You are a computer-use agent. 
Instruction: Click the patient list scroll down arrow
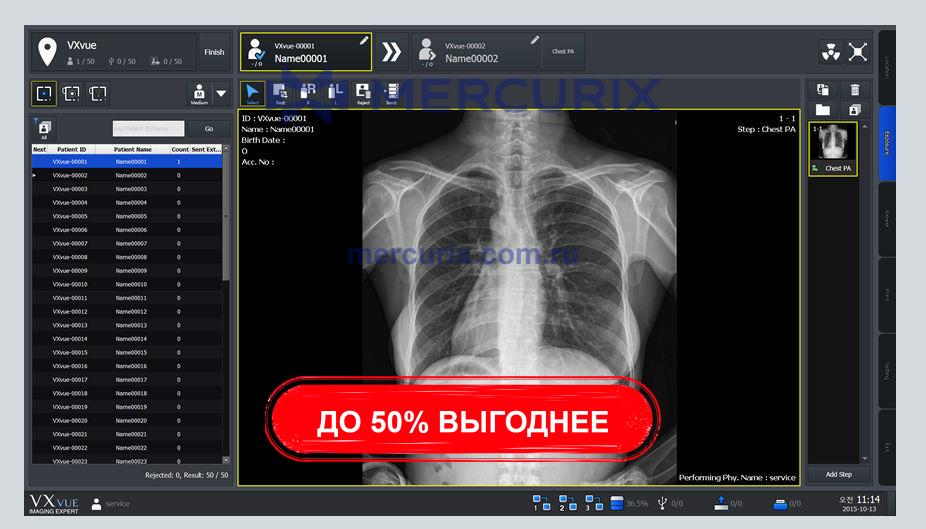226,459
